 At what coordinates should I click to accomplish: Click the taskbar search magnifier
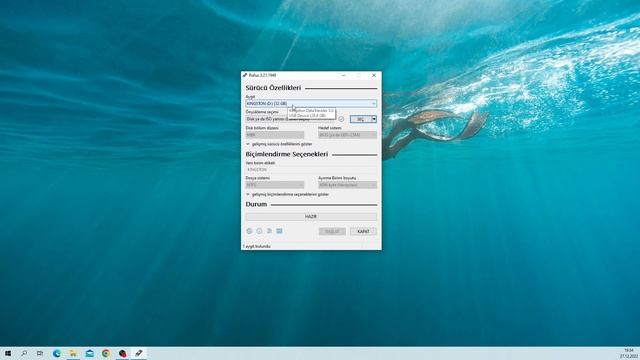click(x=24, y=353)
